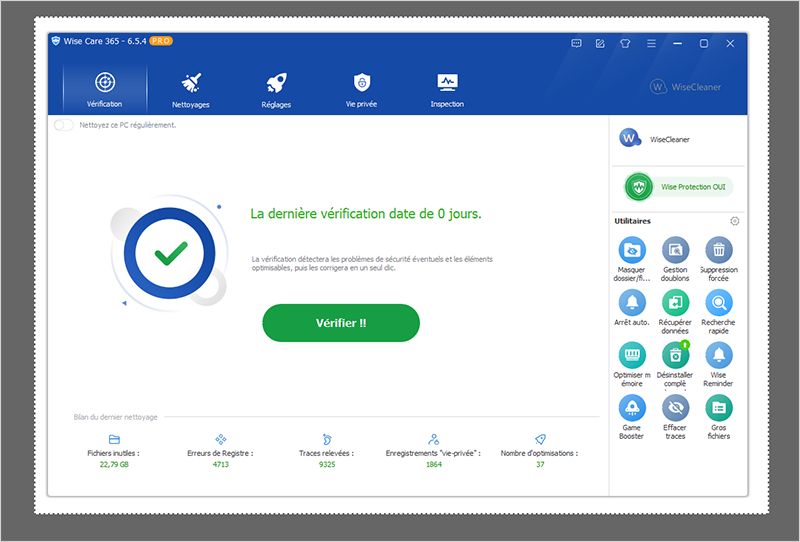This screenshot has height=542, width=800.
Task: Open the Gros fichiers utility
Action: pyautogui.click(x=718, y=417)
